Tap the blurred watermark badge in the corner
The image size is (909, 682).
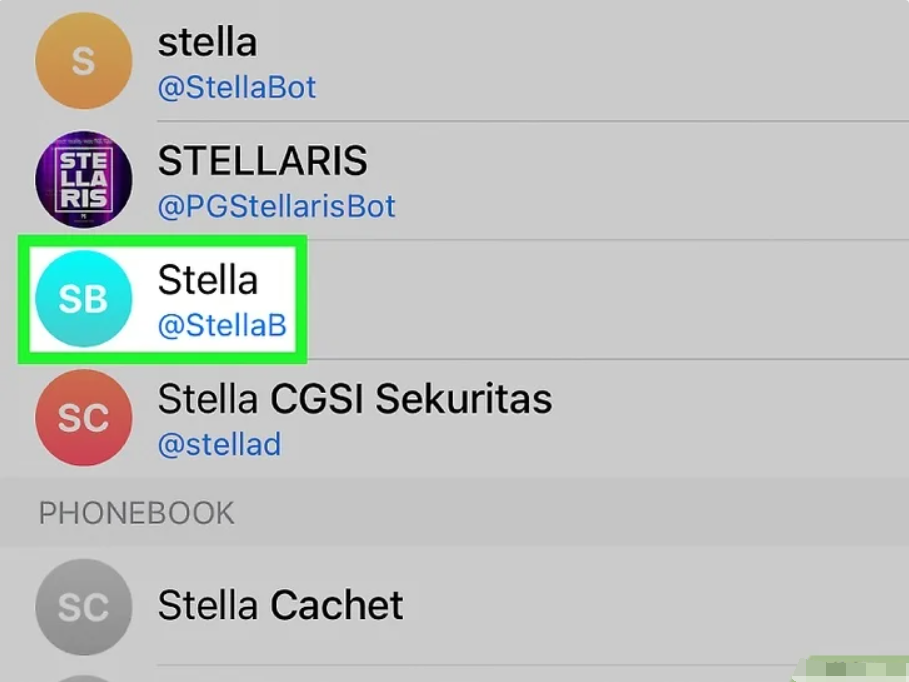click(x=856, y=669)
